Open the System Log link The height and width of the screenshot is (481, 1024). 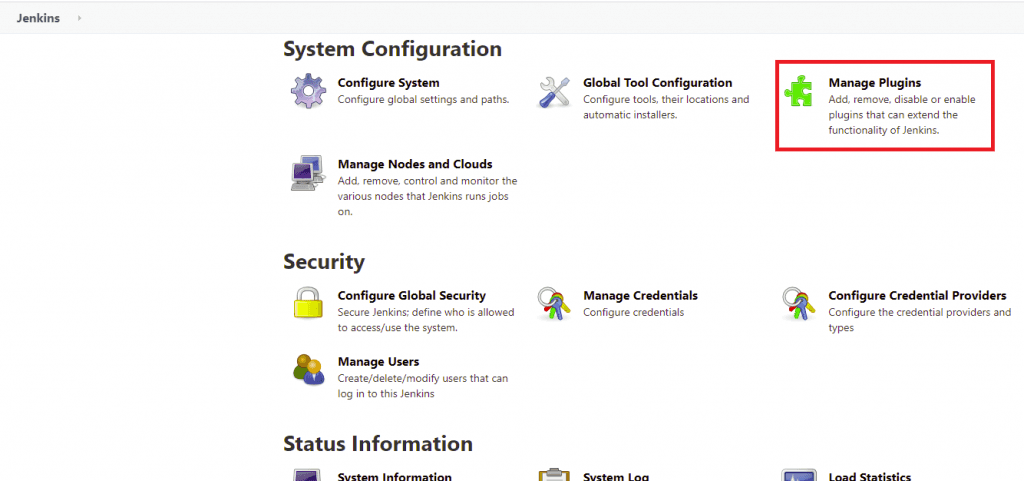click(x=616, y=476)
